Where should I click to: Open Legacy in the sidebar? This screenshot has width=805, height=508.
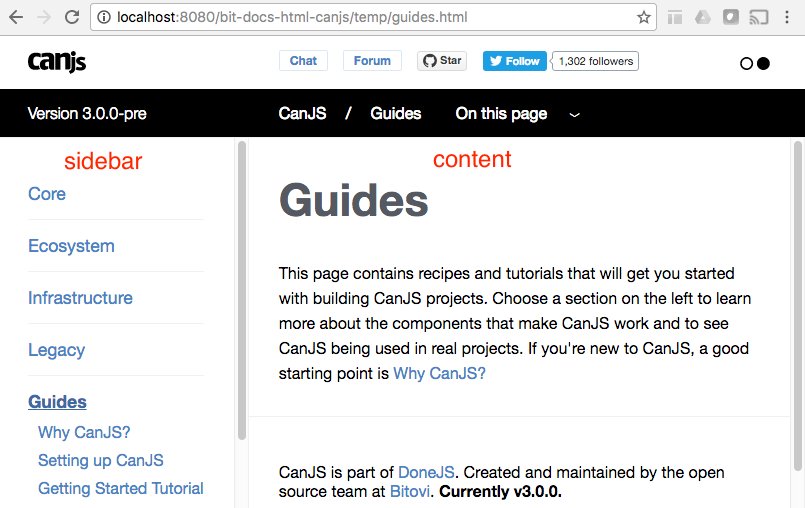pyautogui.click(x=56, y=350)
